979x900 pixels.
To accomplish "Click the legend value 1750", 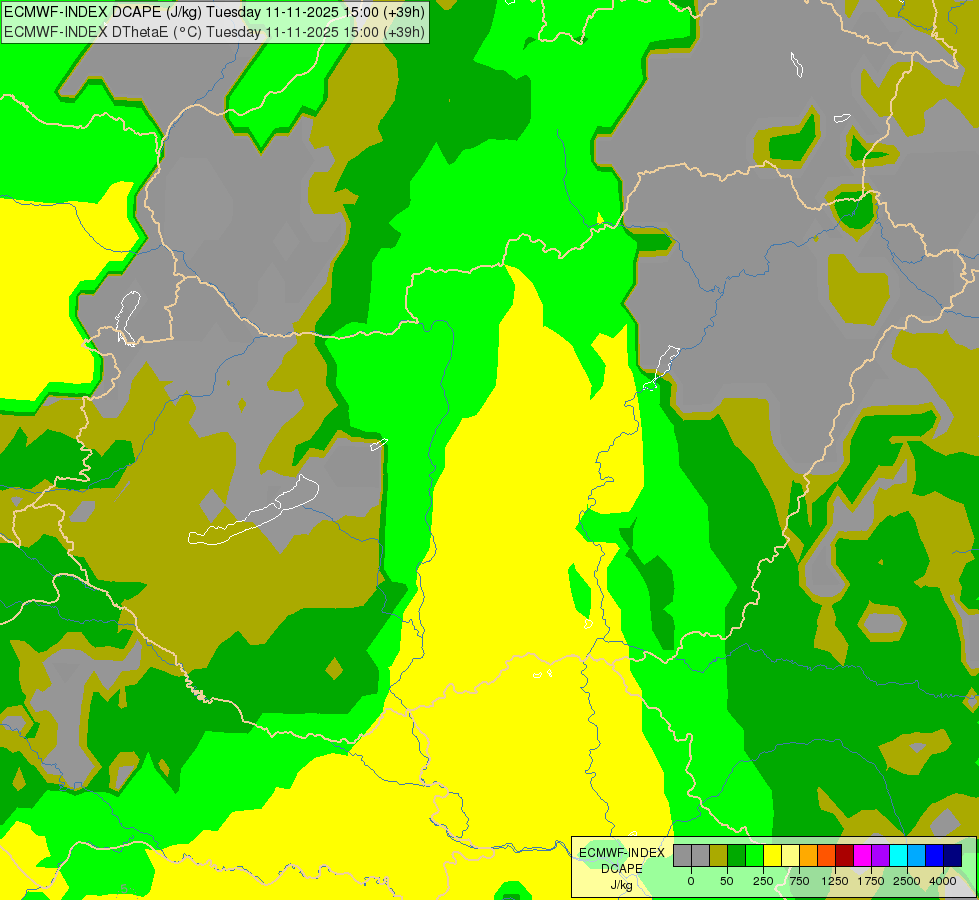I will [x=871, y=881].
